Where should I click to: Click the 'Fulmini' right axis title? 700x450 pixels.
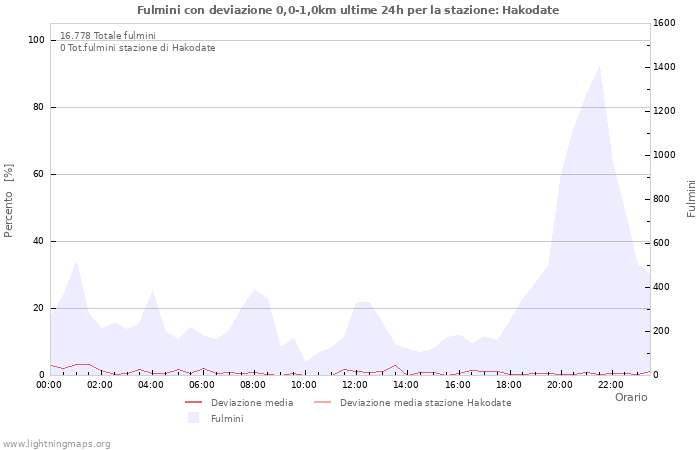691,199
